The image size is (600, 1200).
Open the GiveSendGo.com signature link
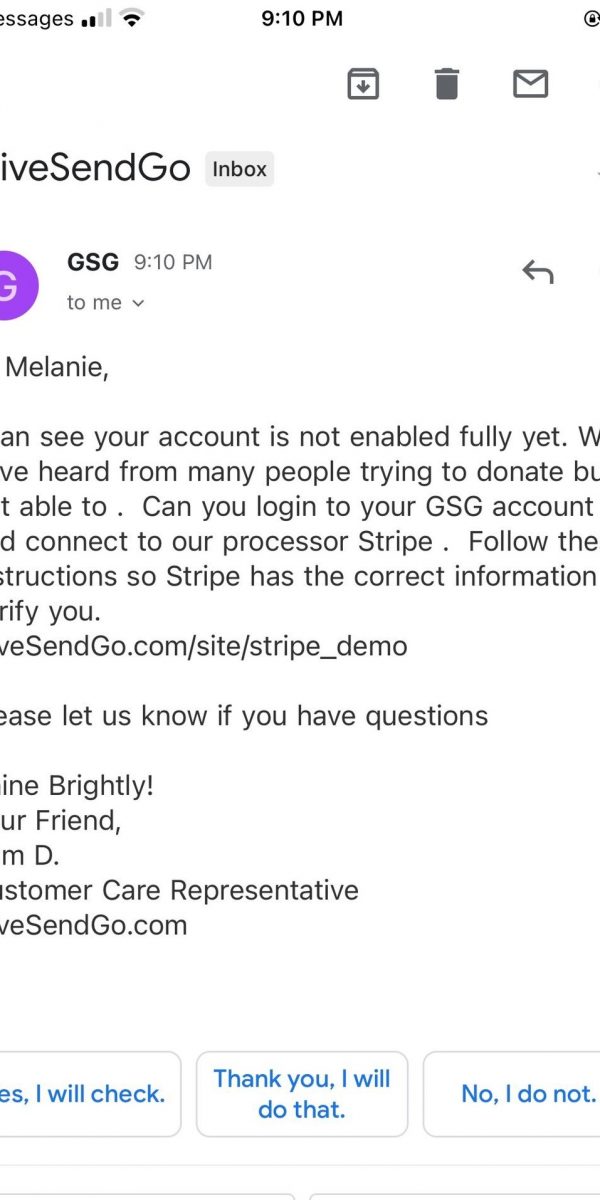[95, 925]
